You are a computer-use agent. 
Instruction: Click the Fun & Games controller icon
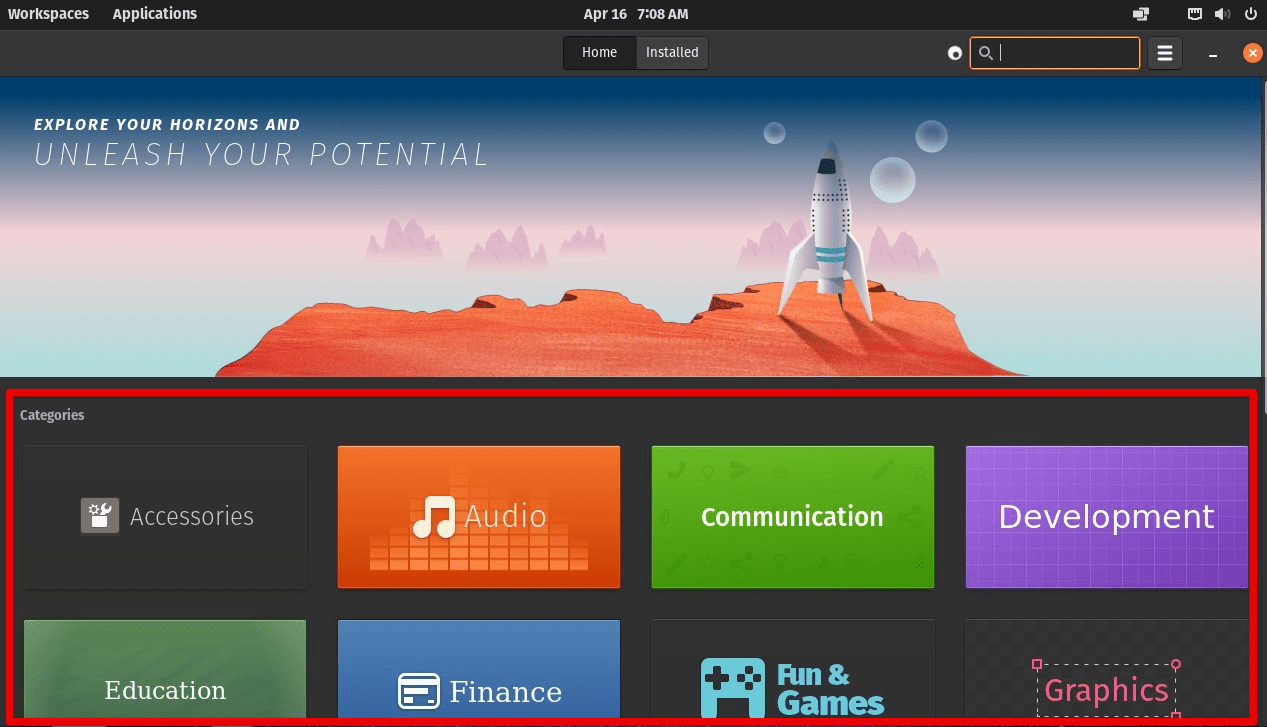[733, 689]
